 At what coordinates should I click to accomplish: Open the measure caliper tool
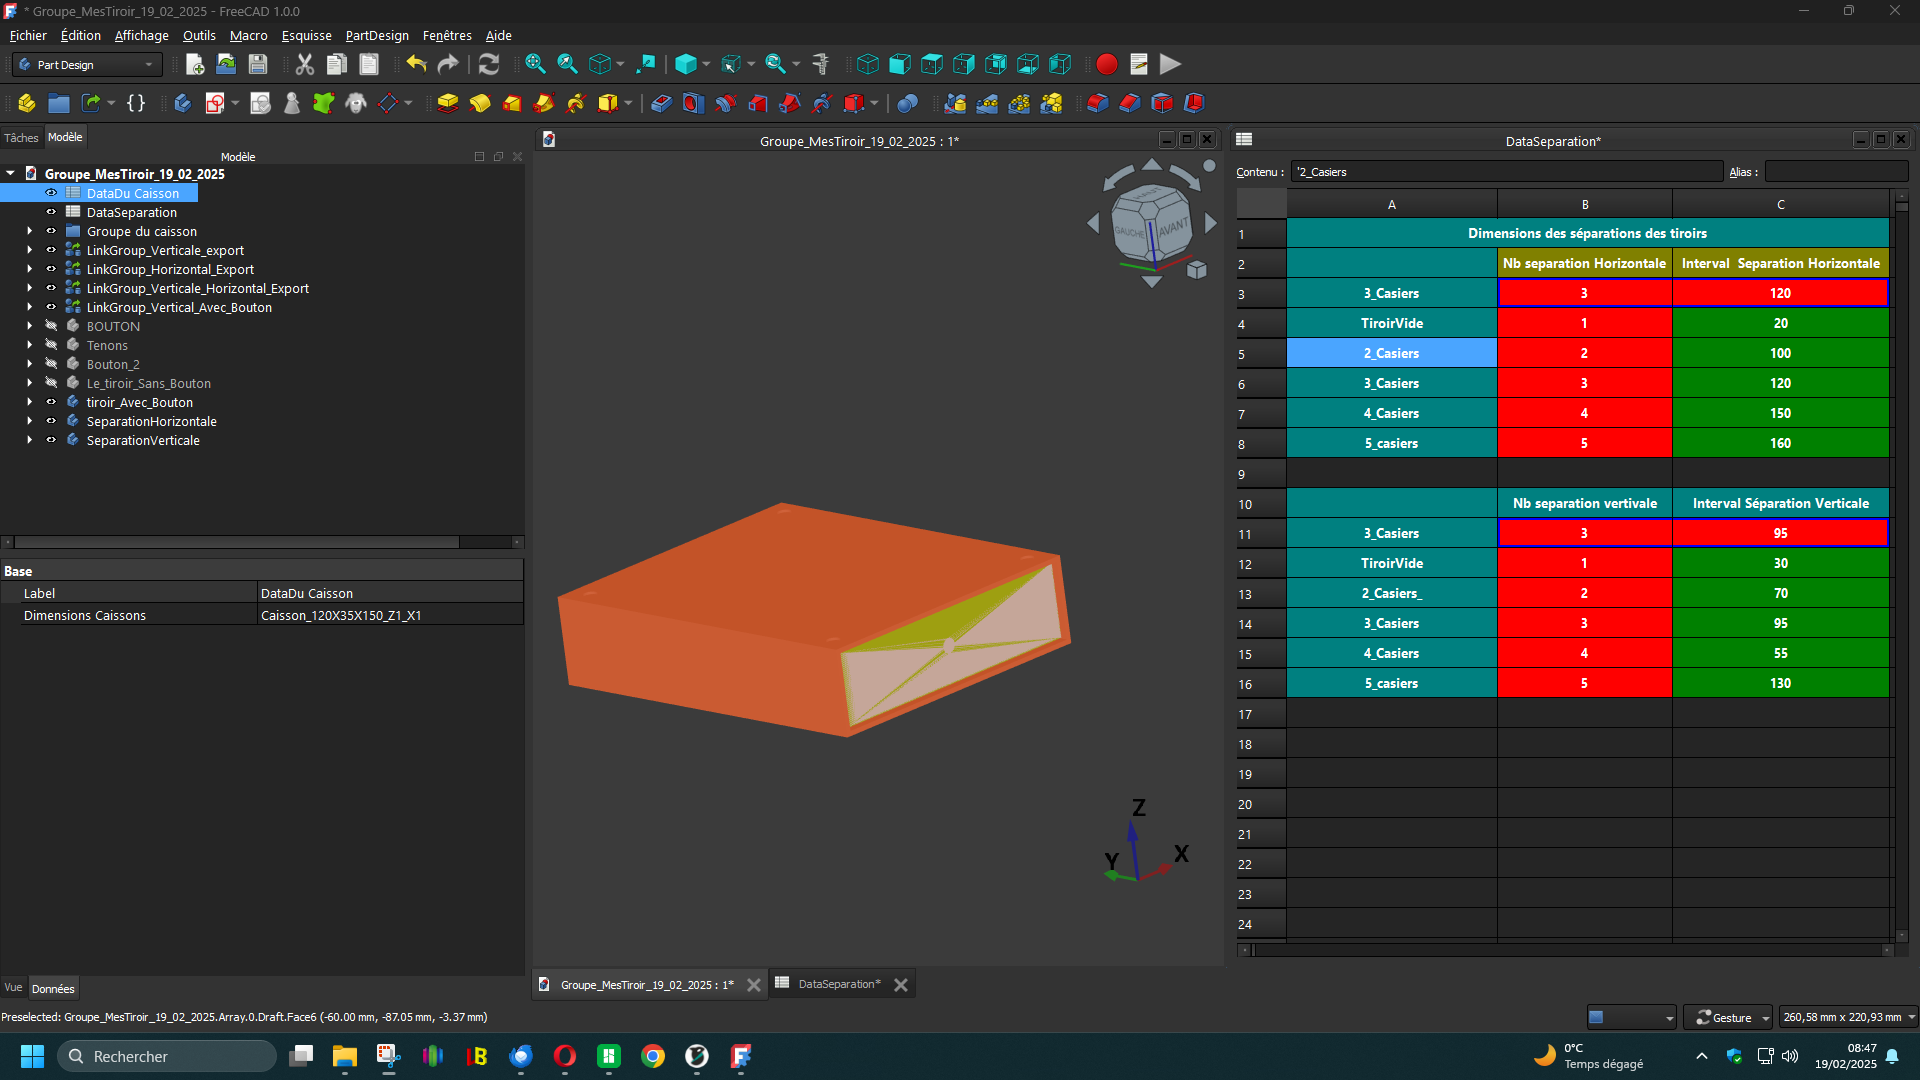pyautogui.click(x=821, y=65)
